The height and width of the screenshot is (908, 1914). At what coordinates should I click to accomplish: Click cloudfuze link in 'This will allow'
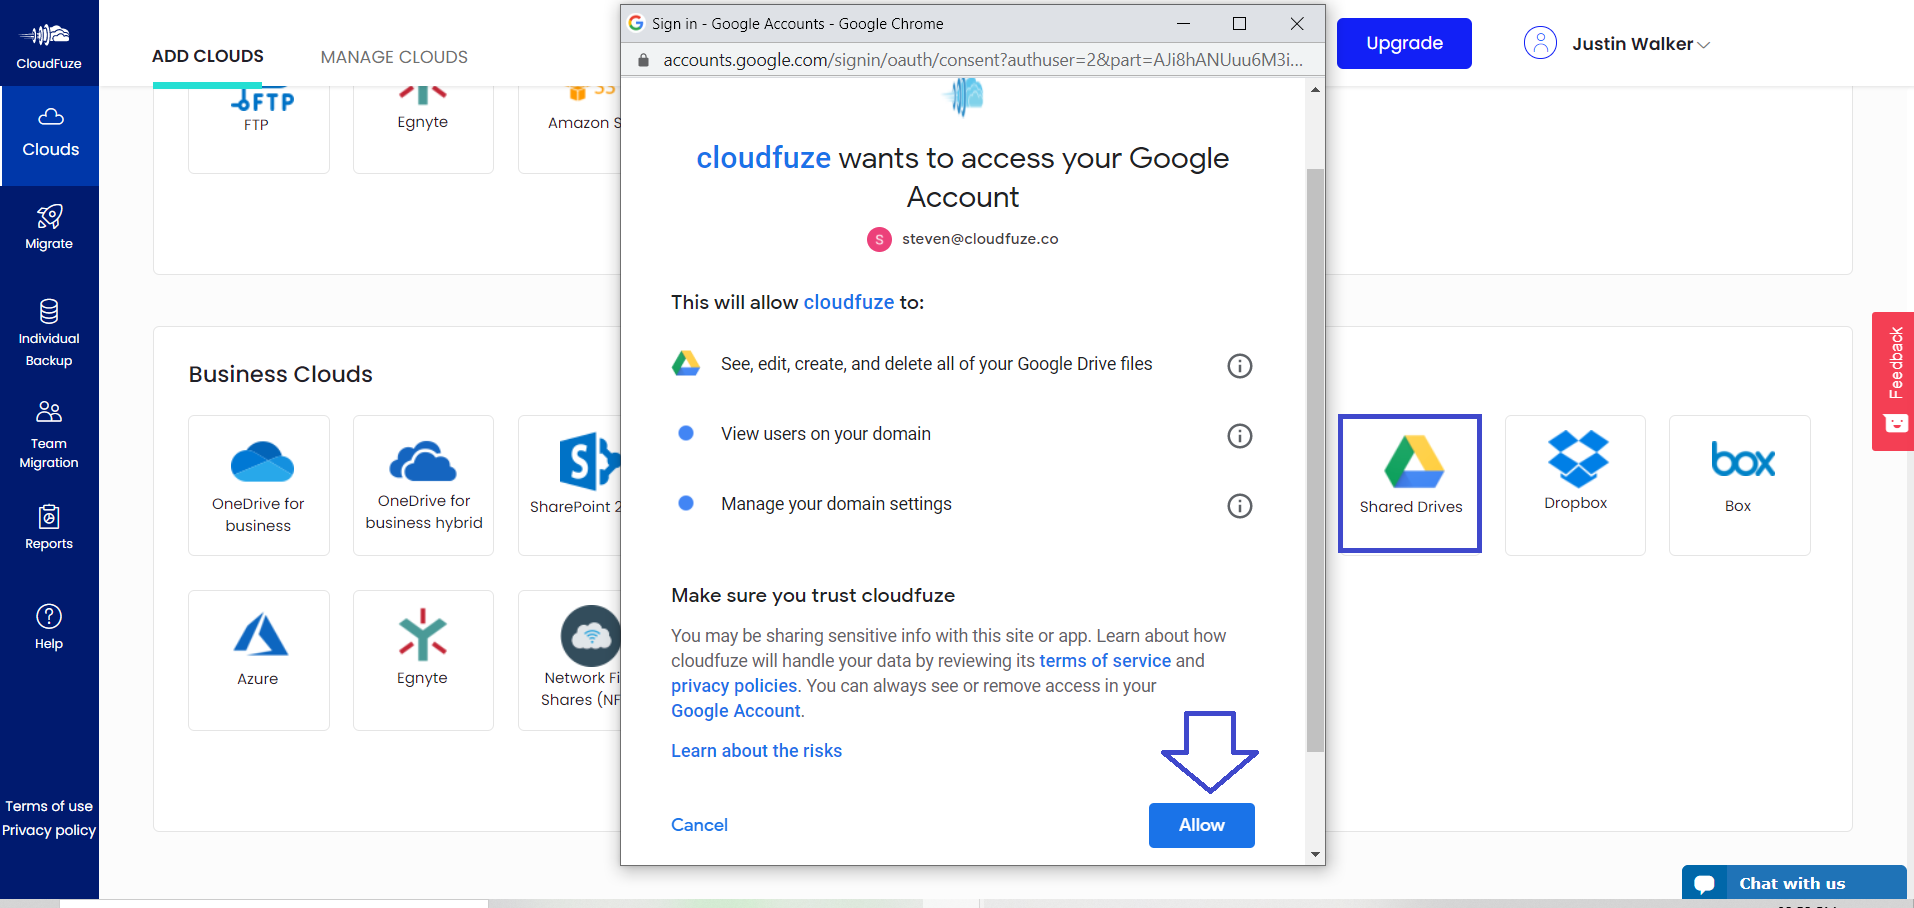pyautogui.click(x=849, y=302)
